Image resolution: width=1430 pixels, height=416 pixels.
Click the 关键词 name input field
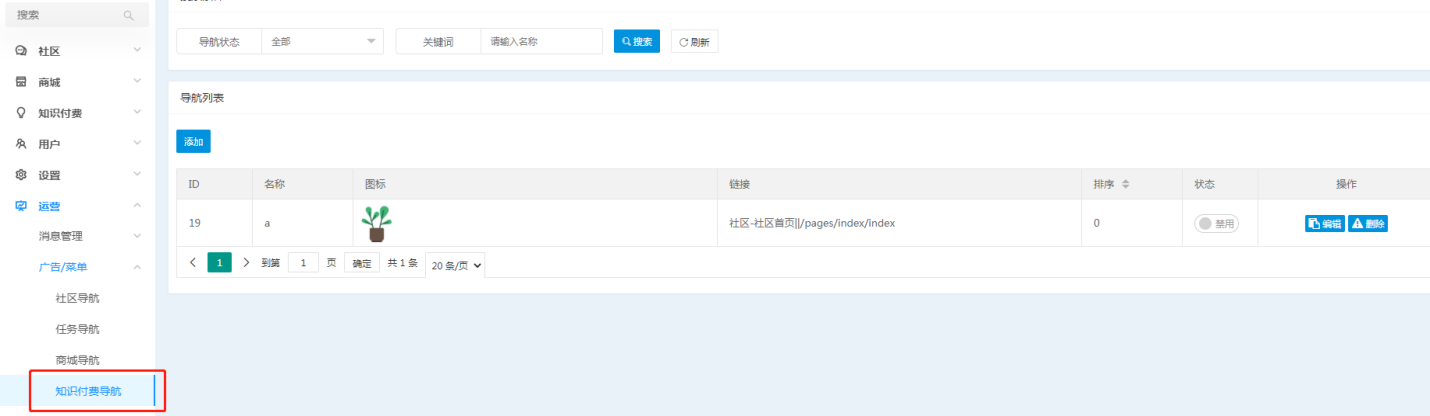click(541, 41)
